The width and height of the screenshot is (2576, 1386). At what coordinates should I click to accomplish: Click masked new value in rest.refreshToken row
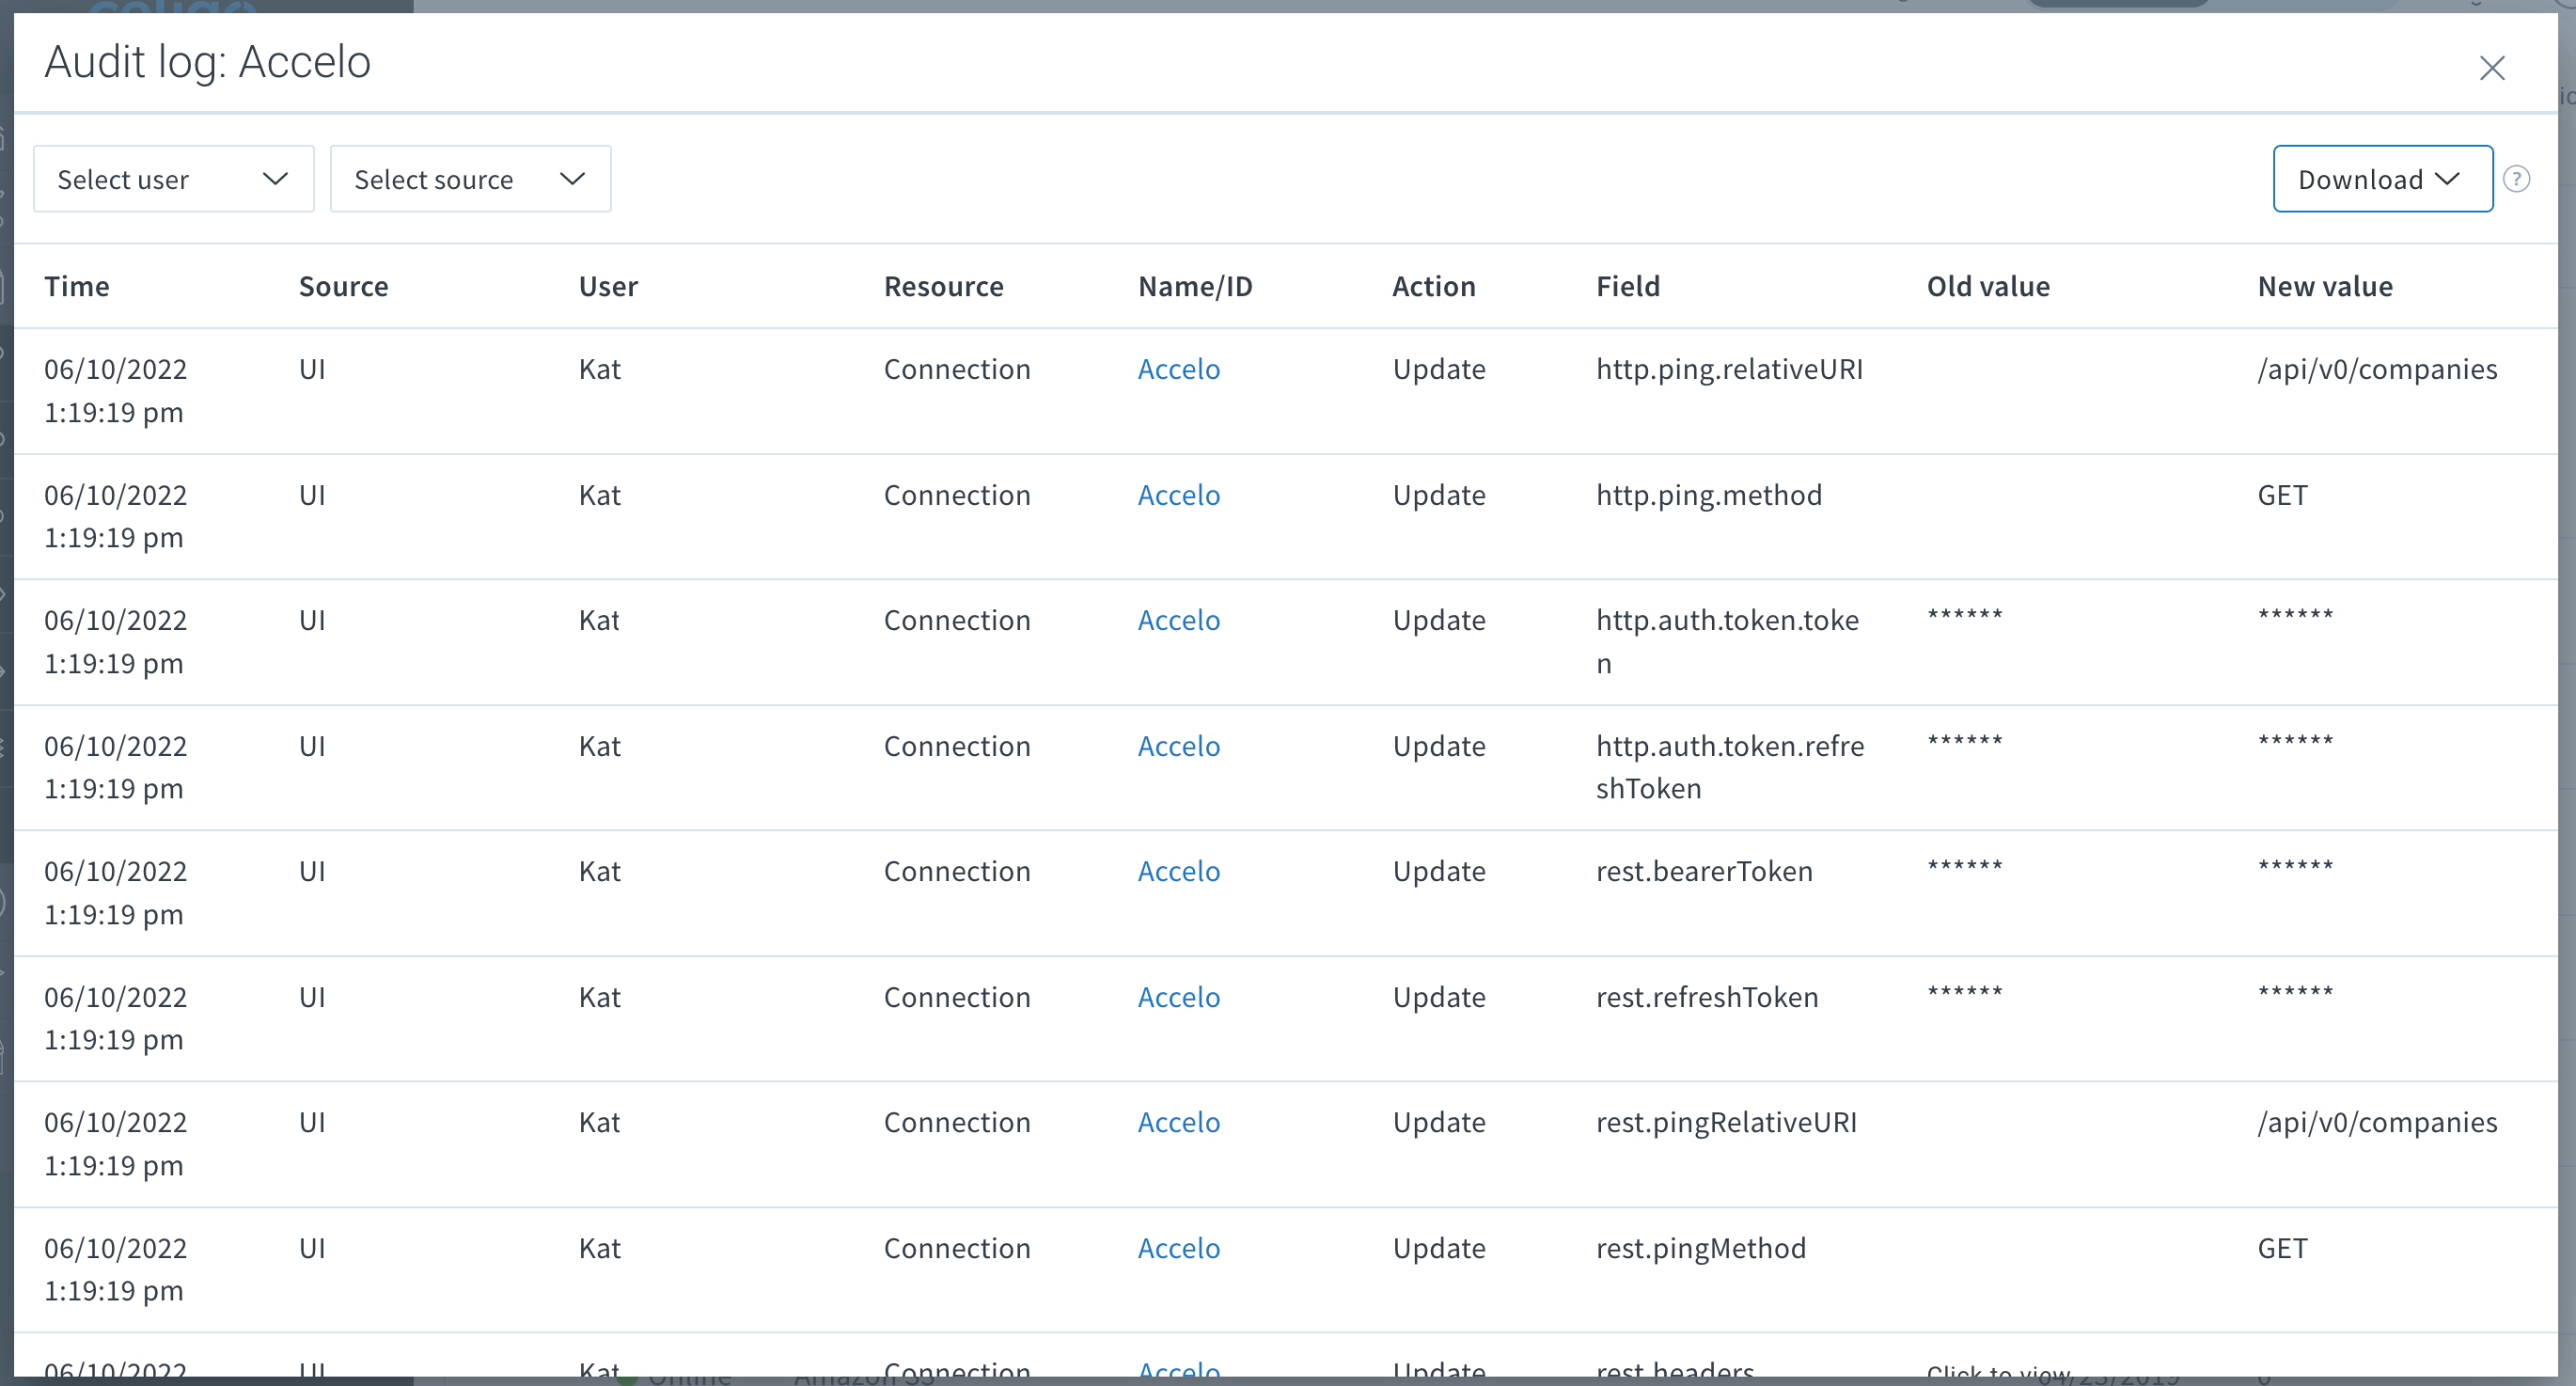pos(2295,992)
